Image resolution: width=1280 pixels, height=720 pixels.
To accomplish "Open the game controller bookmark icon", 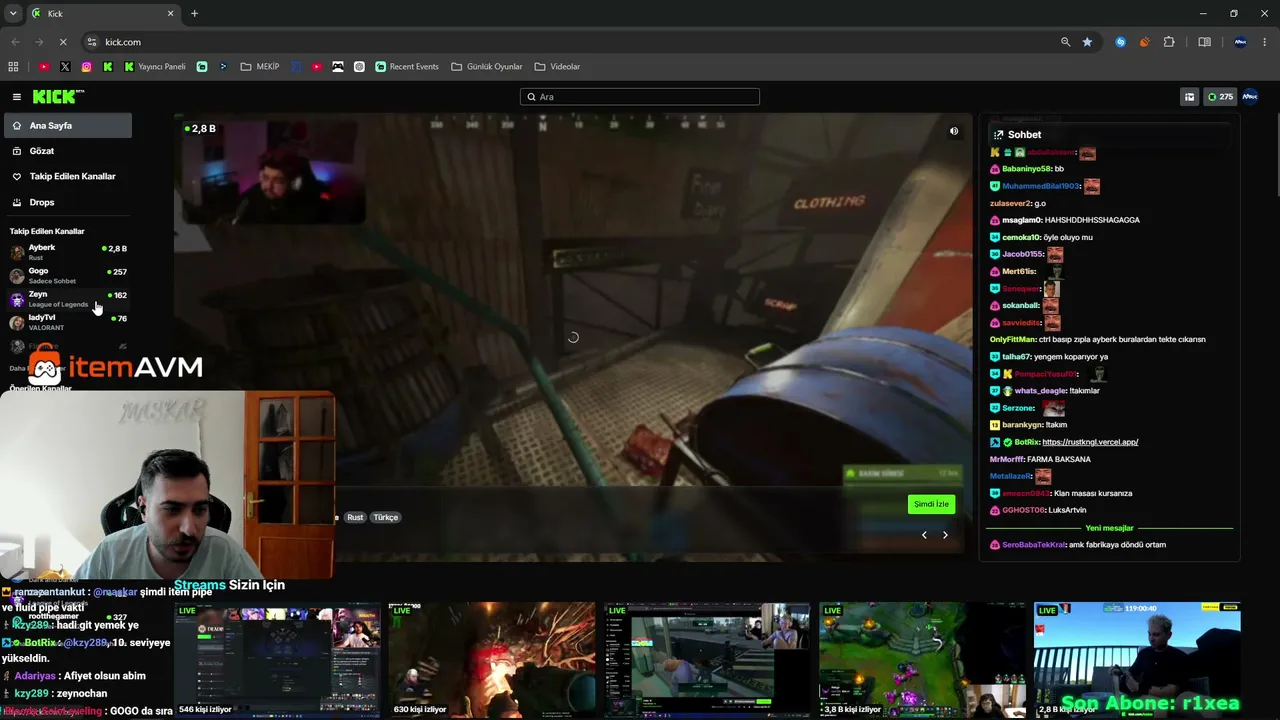I will 338,67.
